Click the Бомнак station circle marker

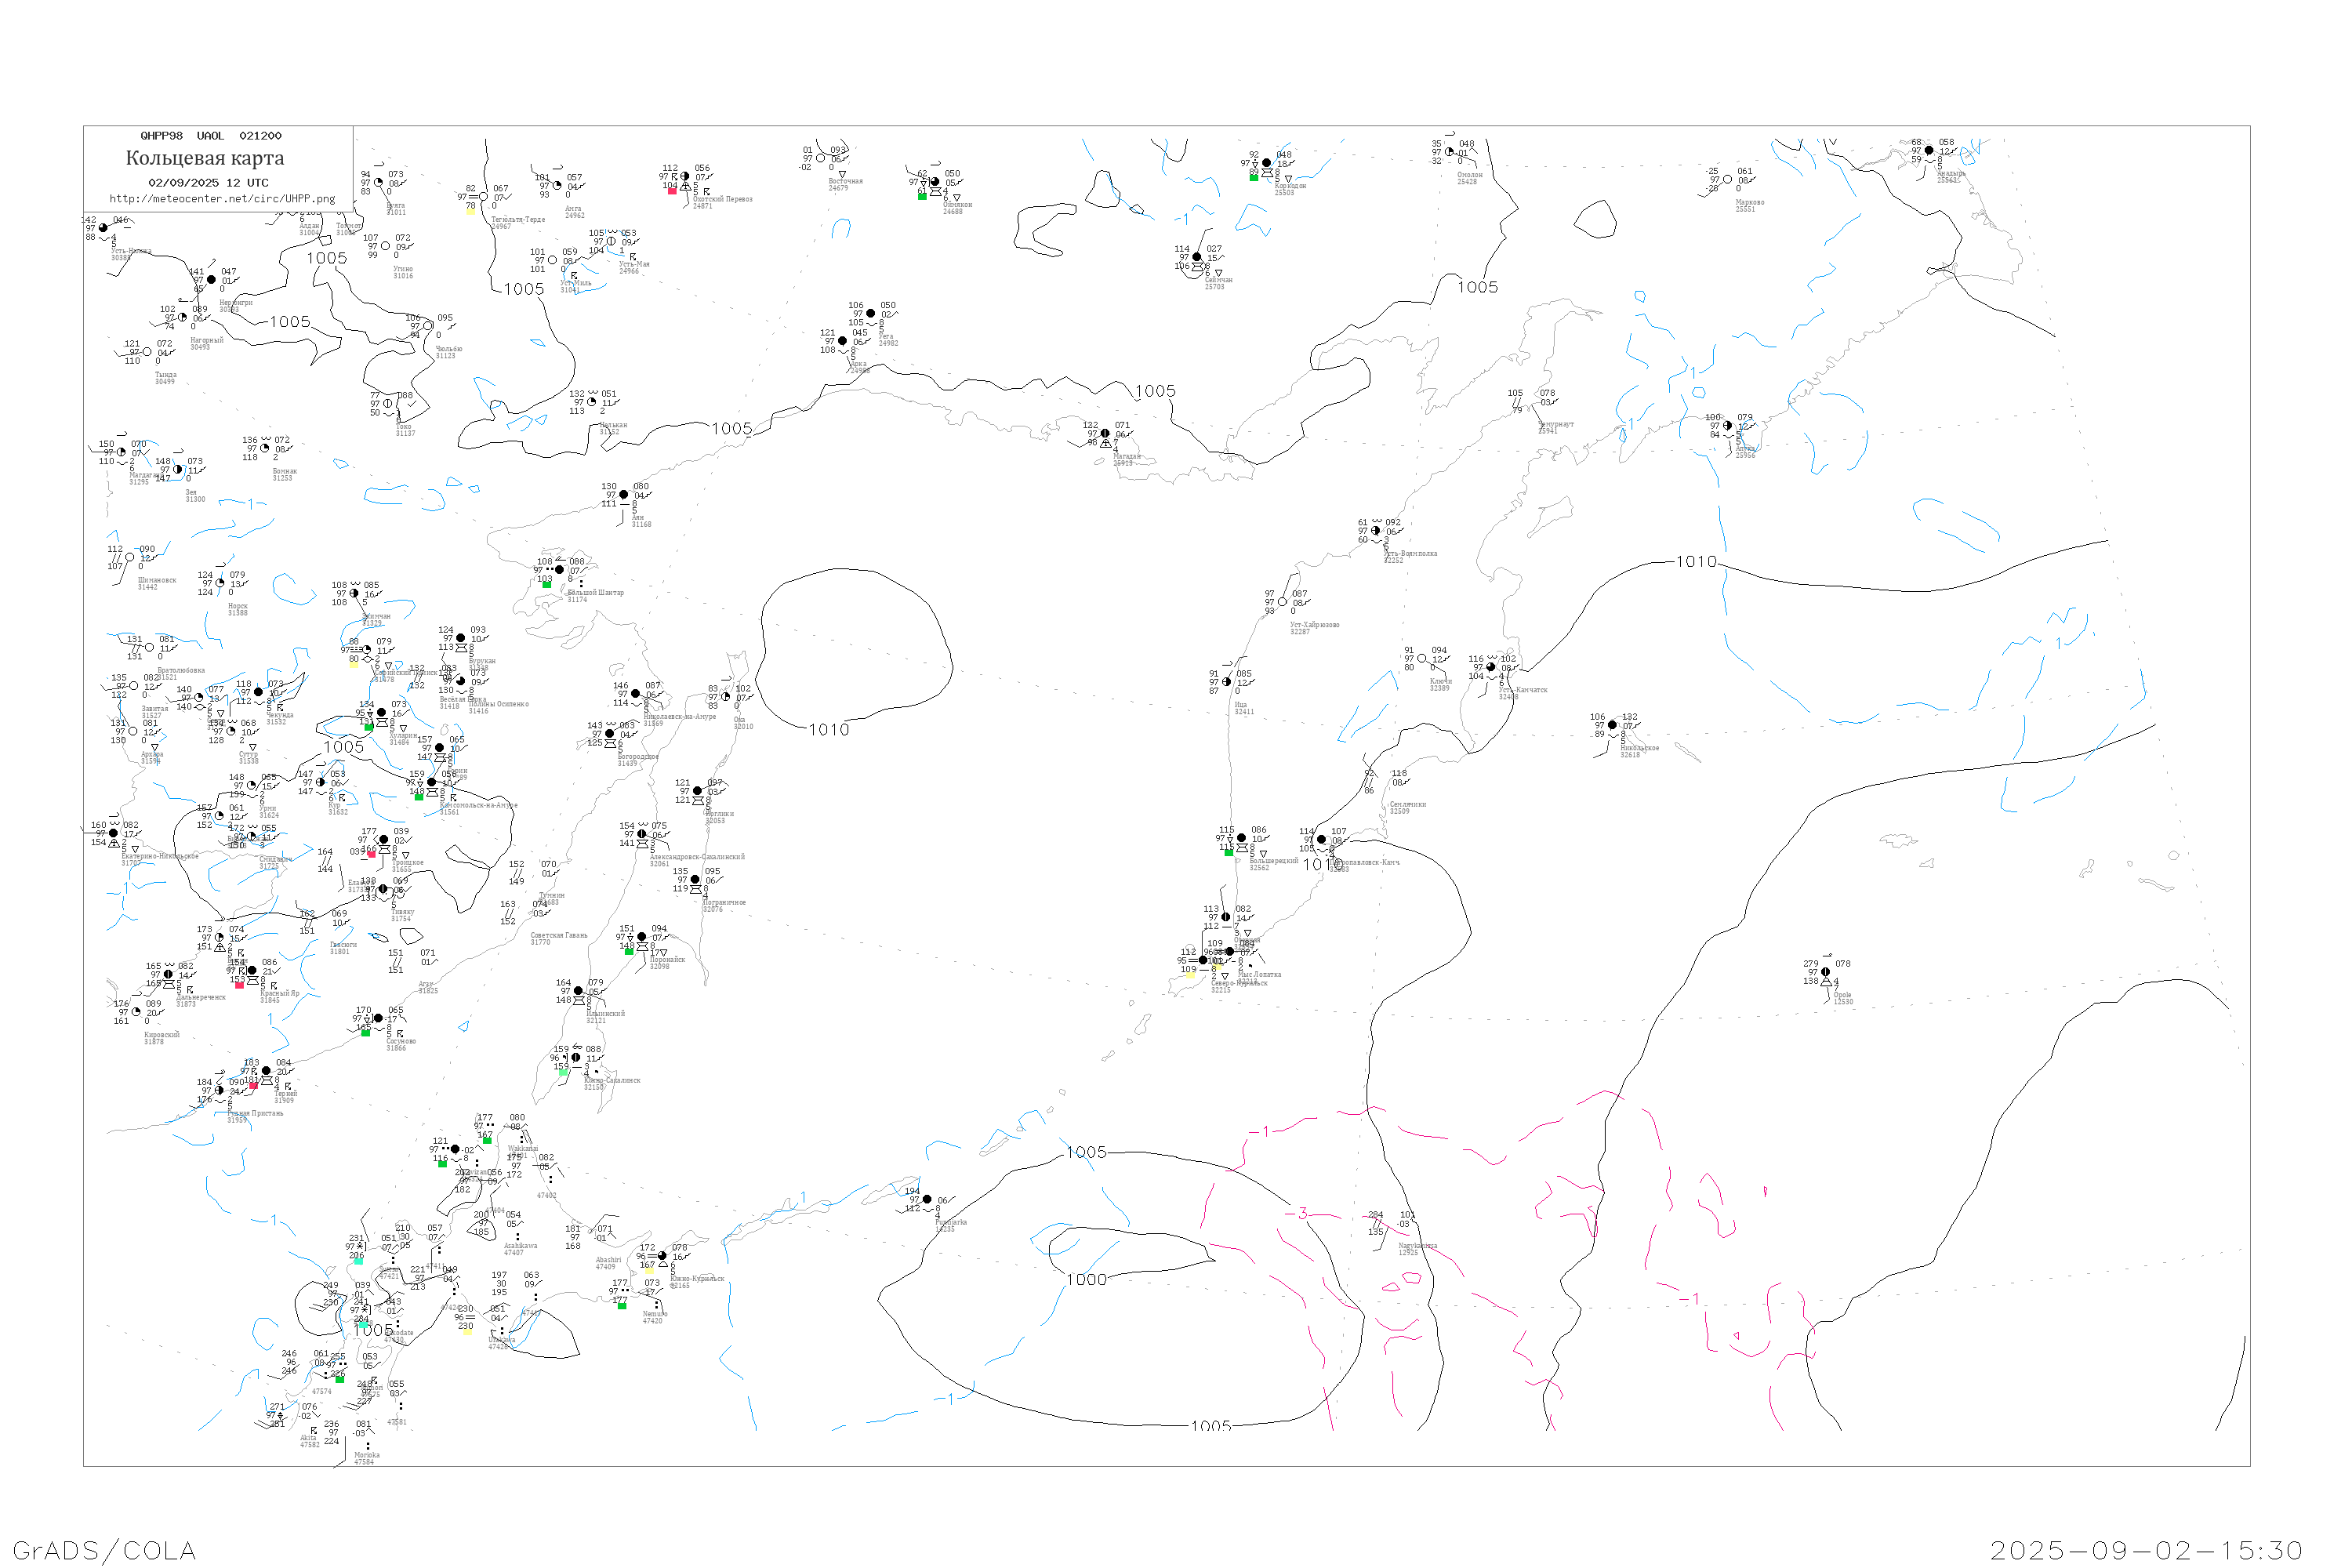tap(265, 448)
